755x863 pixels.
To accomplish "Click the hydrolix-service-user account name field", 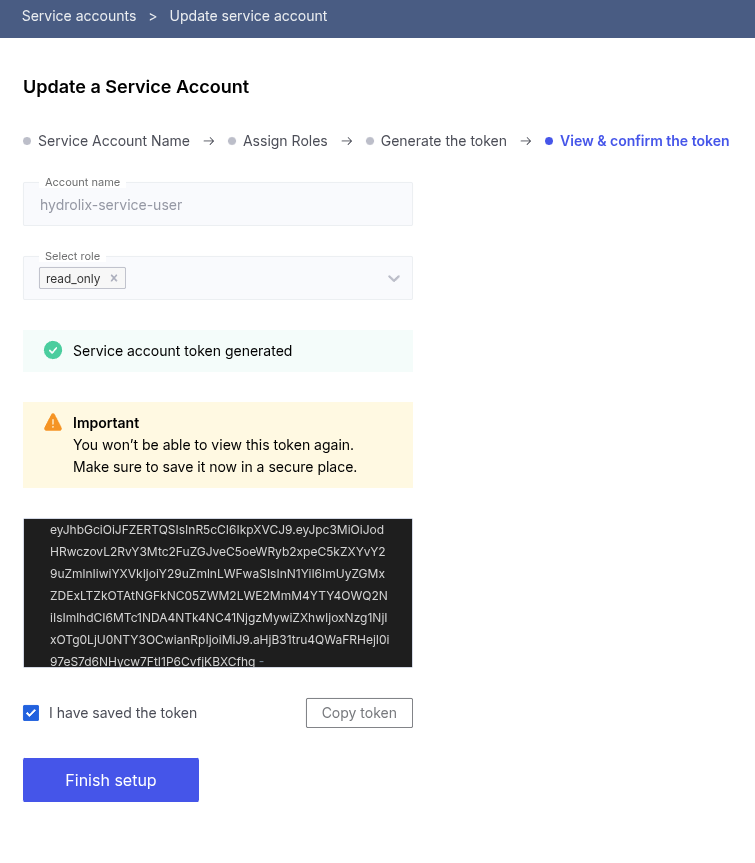I will point(217,204).
